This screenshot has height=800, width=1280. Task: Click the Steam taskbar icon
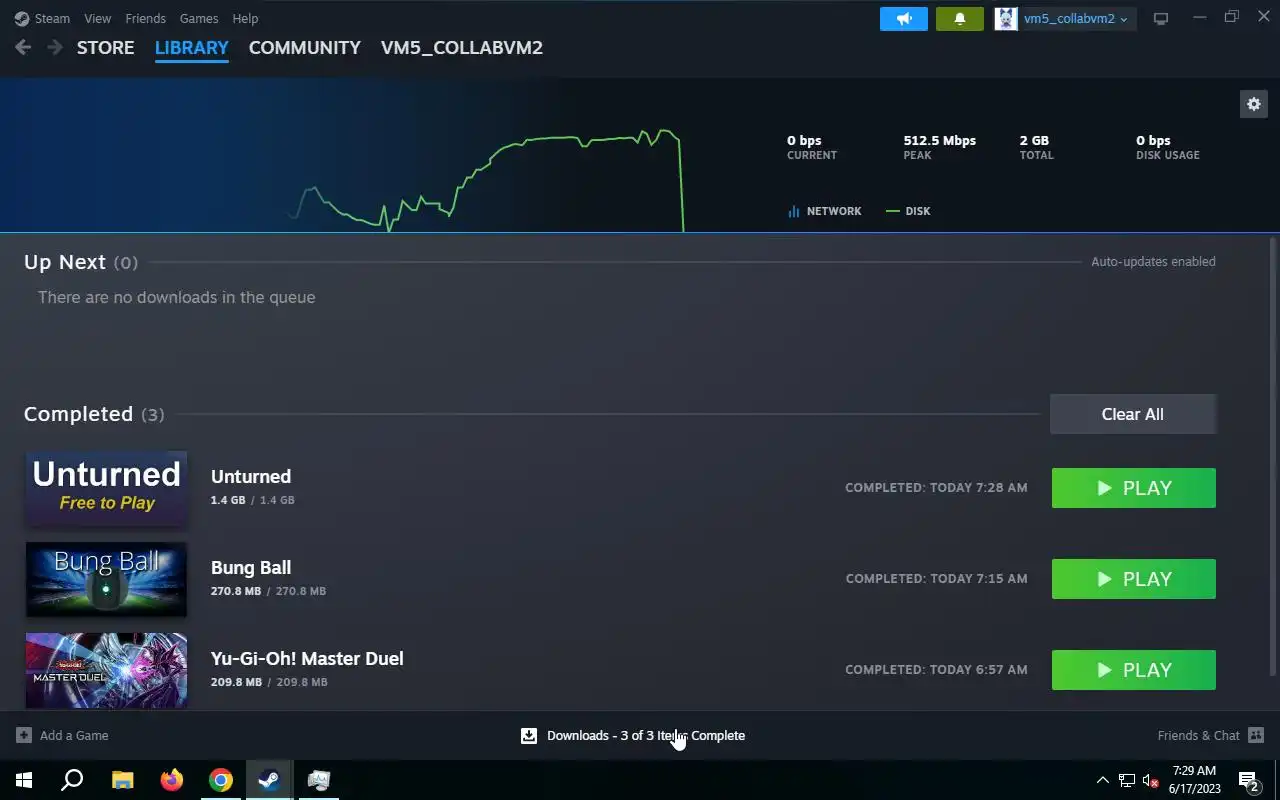(x=269, y=780)
